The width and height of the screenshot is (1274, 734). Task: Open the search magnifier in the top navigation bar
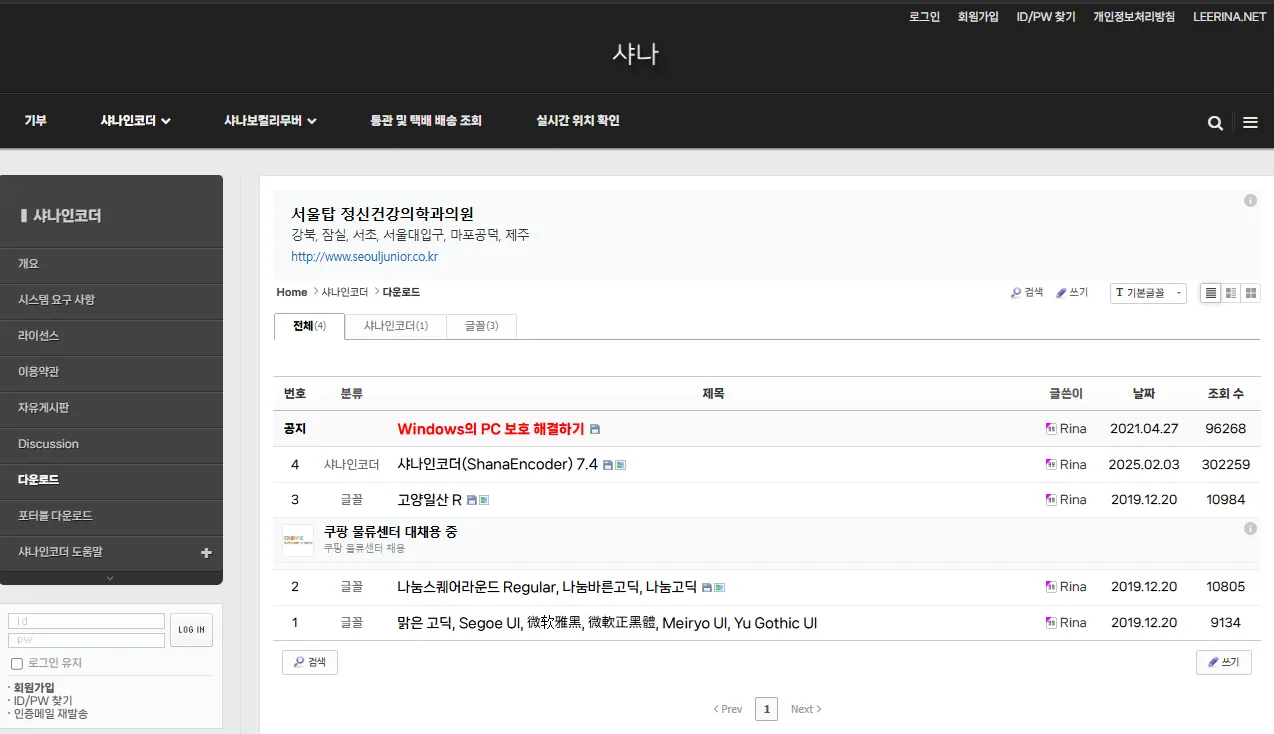pyautogui.click(x=1215, y=123)
